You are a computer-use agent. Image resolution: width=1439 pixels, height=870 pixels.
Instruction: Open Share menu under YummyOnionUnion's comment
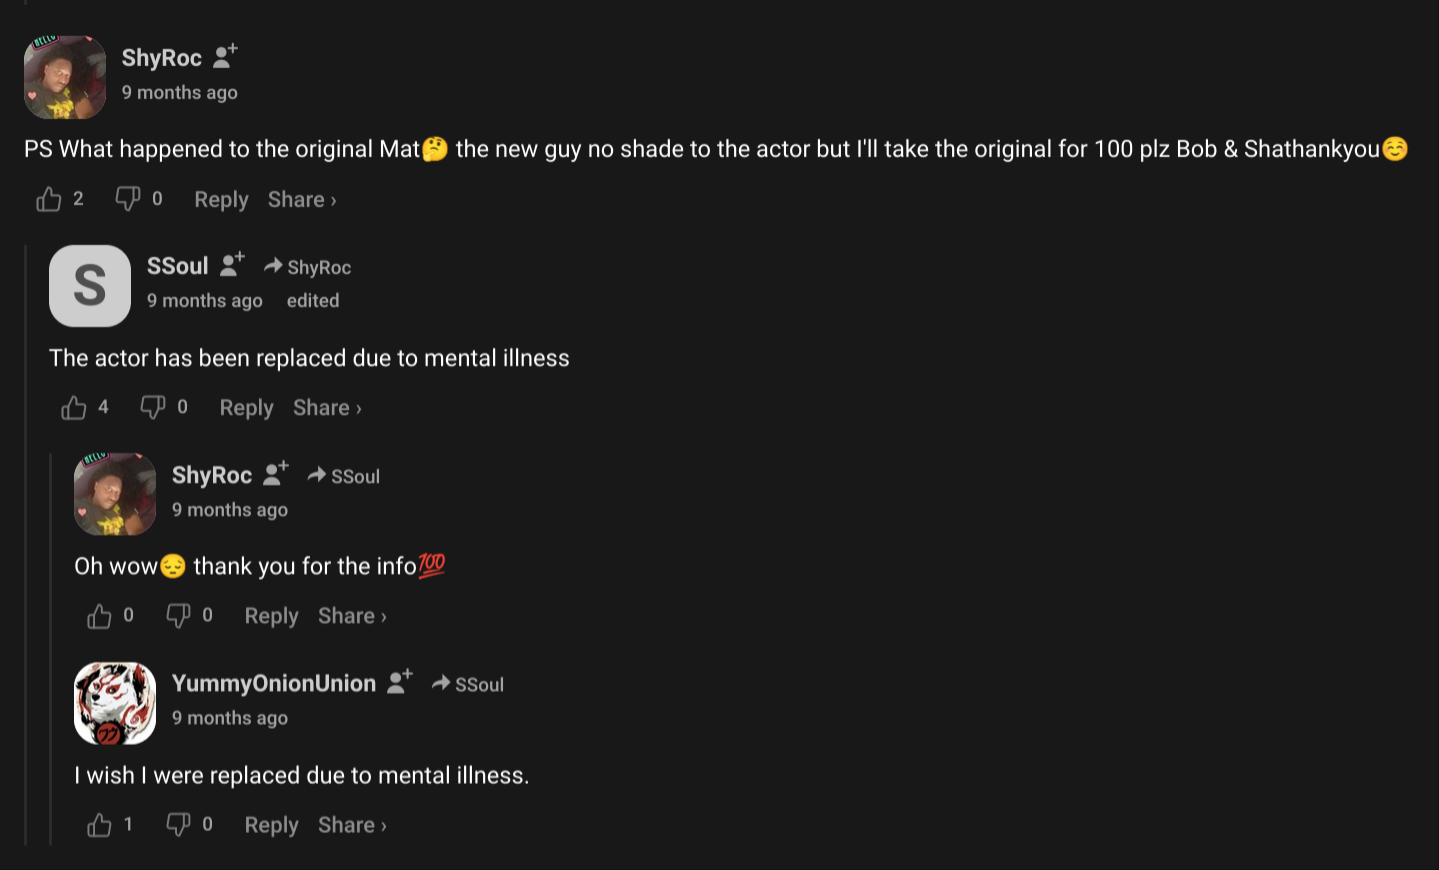point(352,825)
